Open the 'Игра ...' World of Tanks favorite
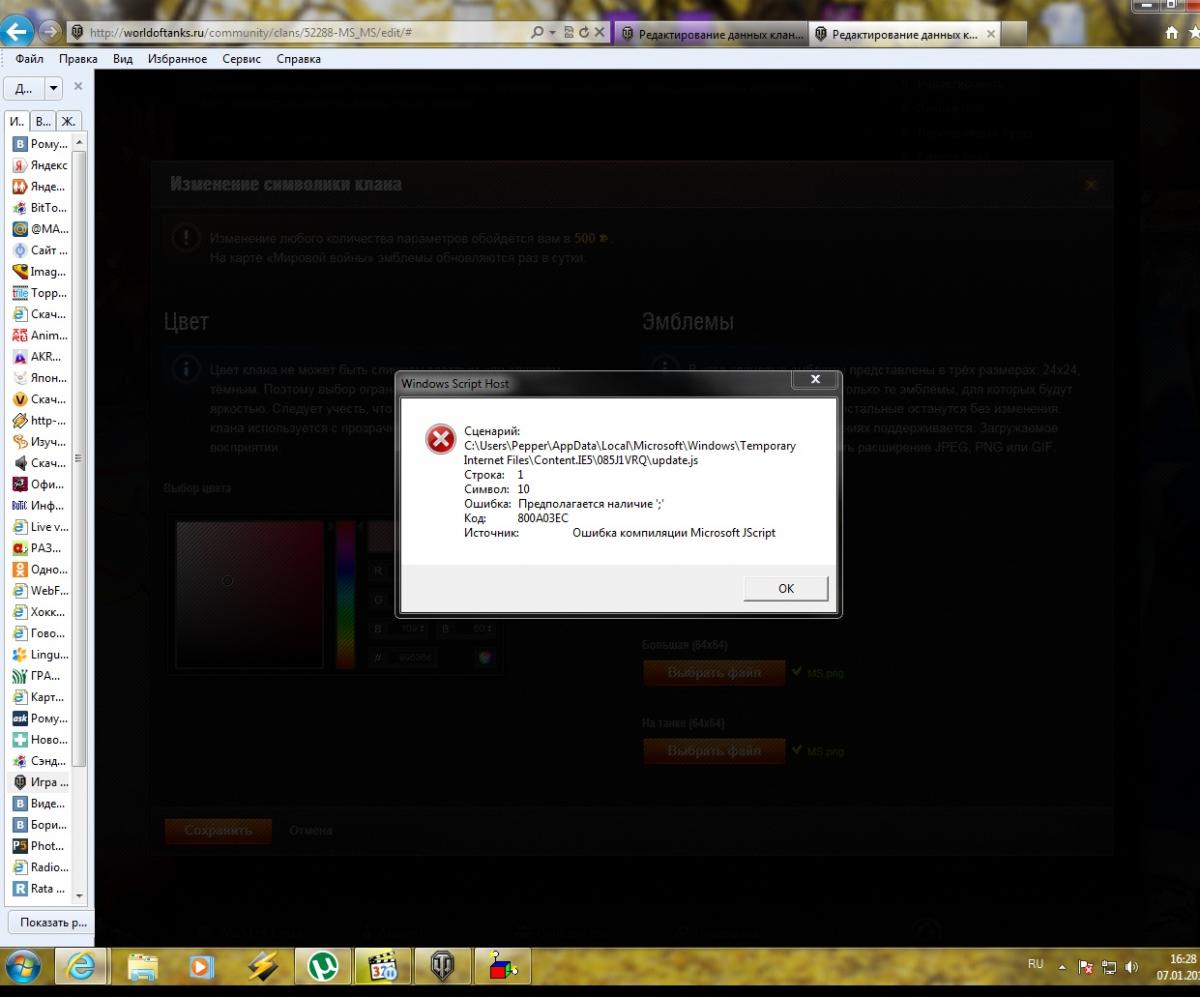1200x997 pixels. click(x=41, y=782)
